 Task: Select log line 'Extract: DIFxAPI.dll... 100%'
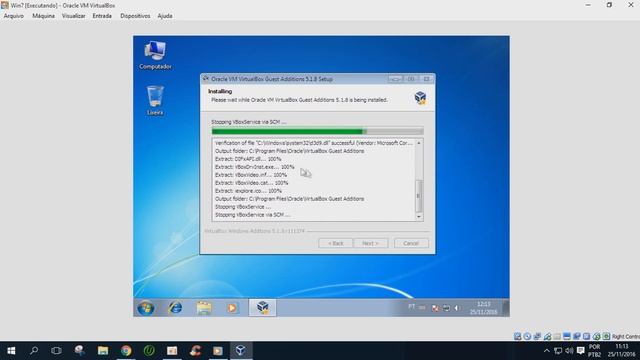pyautogui.click(x=248, y=159)
